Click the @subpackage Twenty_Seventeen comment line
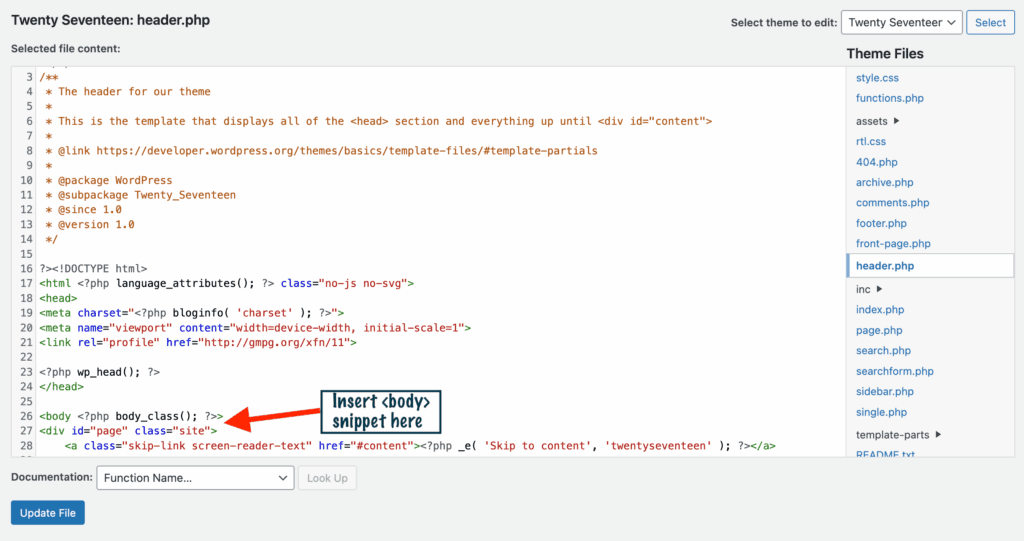 click(140, 195)
